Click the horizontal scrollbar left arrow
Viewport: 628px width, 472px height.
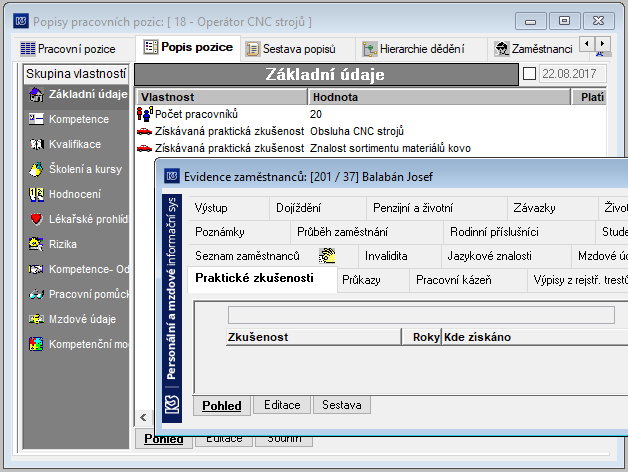[143, 418]
